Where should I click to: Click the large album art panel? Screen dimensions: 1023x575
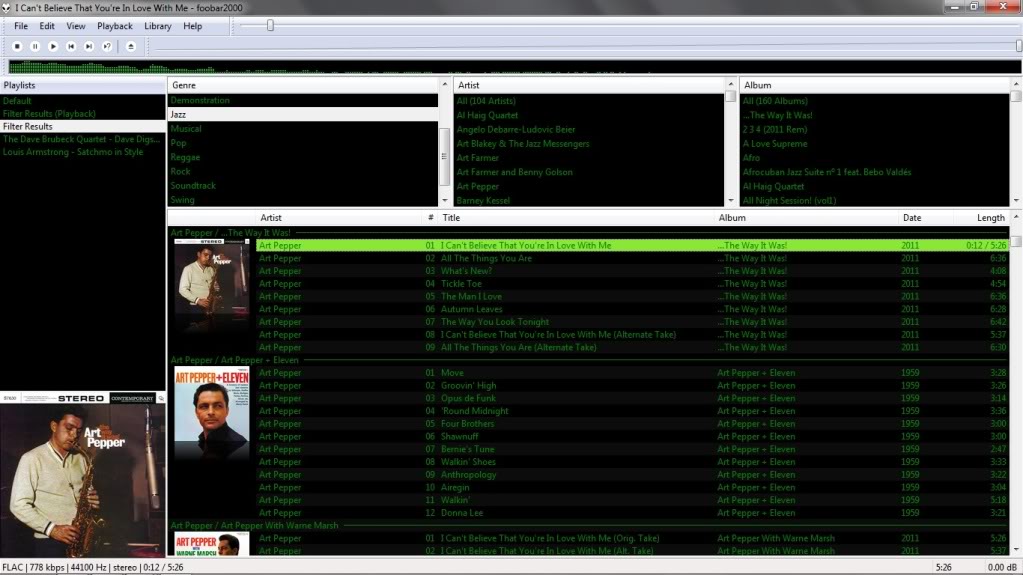click(x=83, y=475)
